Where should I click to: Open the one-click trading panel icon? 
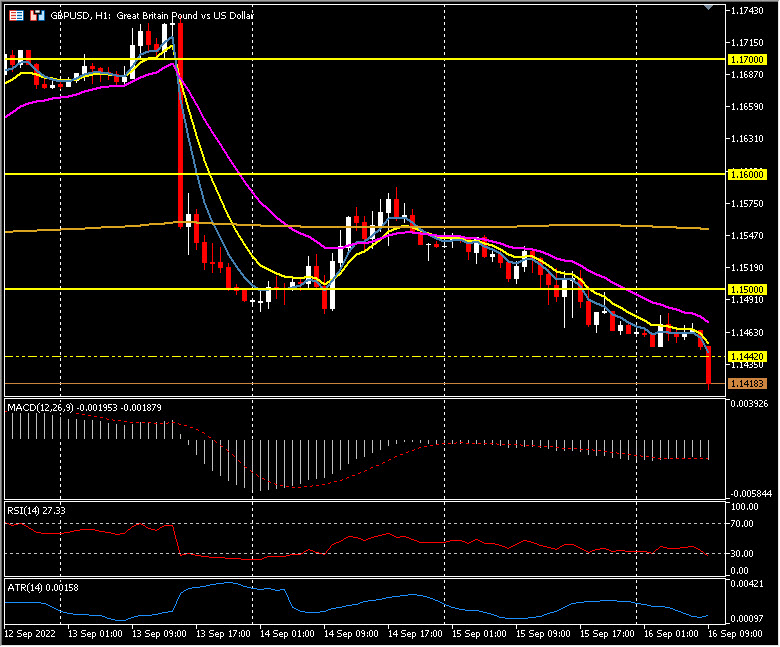15,16
